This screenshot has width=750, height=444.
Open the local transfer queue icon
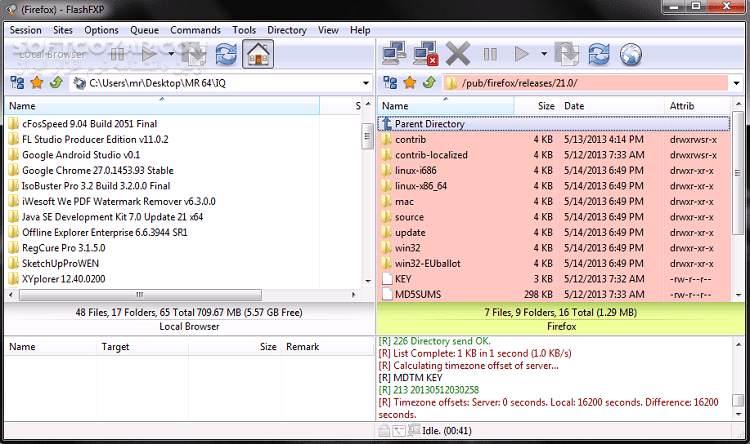(195, 54)
